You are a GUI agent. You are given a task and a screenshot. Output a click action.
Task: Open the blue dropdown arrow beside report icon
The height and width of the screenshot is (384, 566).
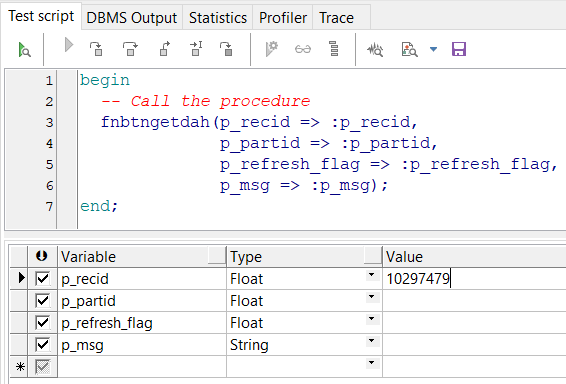[434, 49]
